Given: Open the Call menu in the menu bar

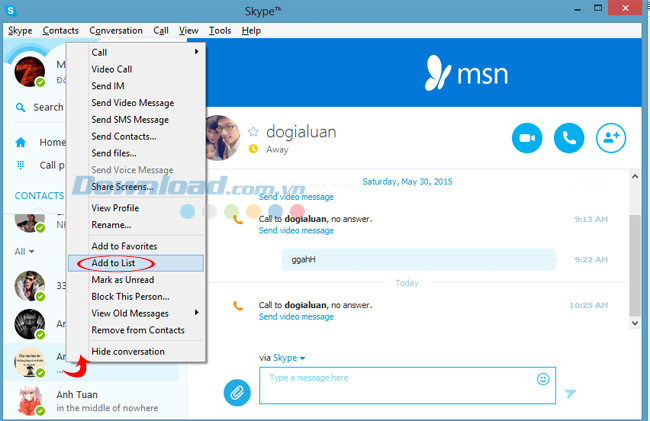Looking at the screenshot, I should [x=161, y=31].
